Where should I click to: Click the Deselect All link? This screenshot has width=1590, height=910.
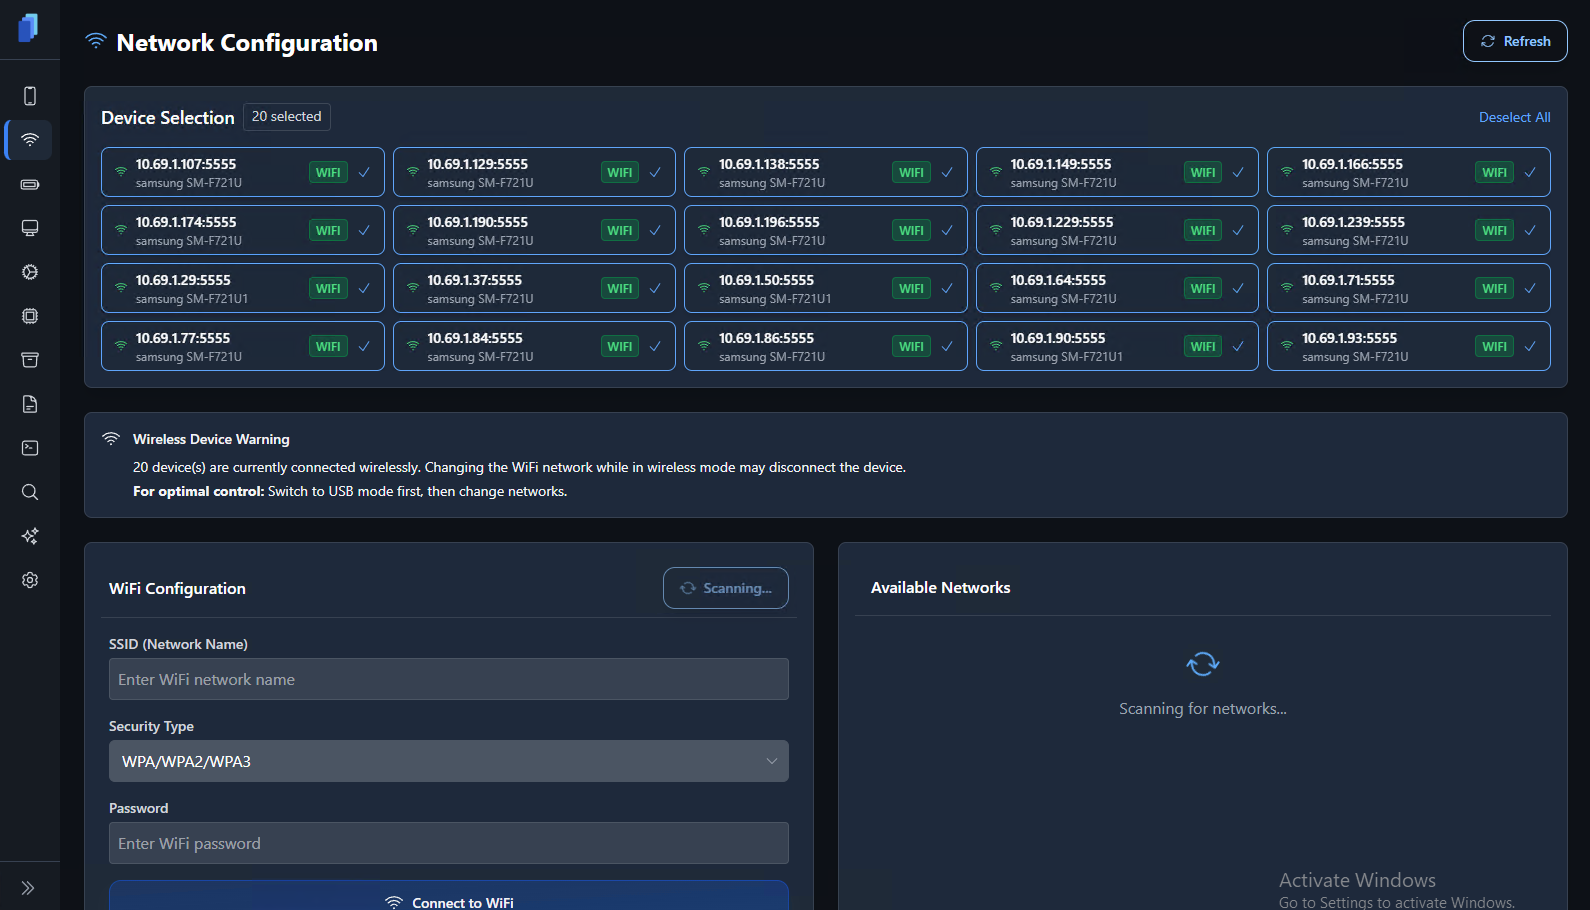[1514, 117]
